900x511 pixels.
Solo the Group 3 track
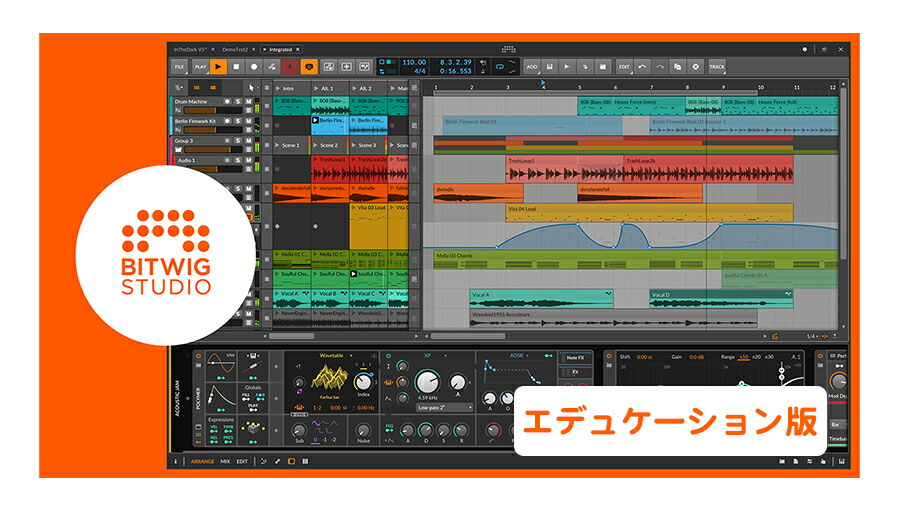coord(238,141)
